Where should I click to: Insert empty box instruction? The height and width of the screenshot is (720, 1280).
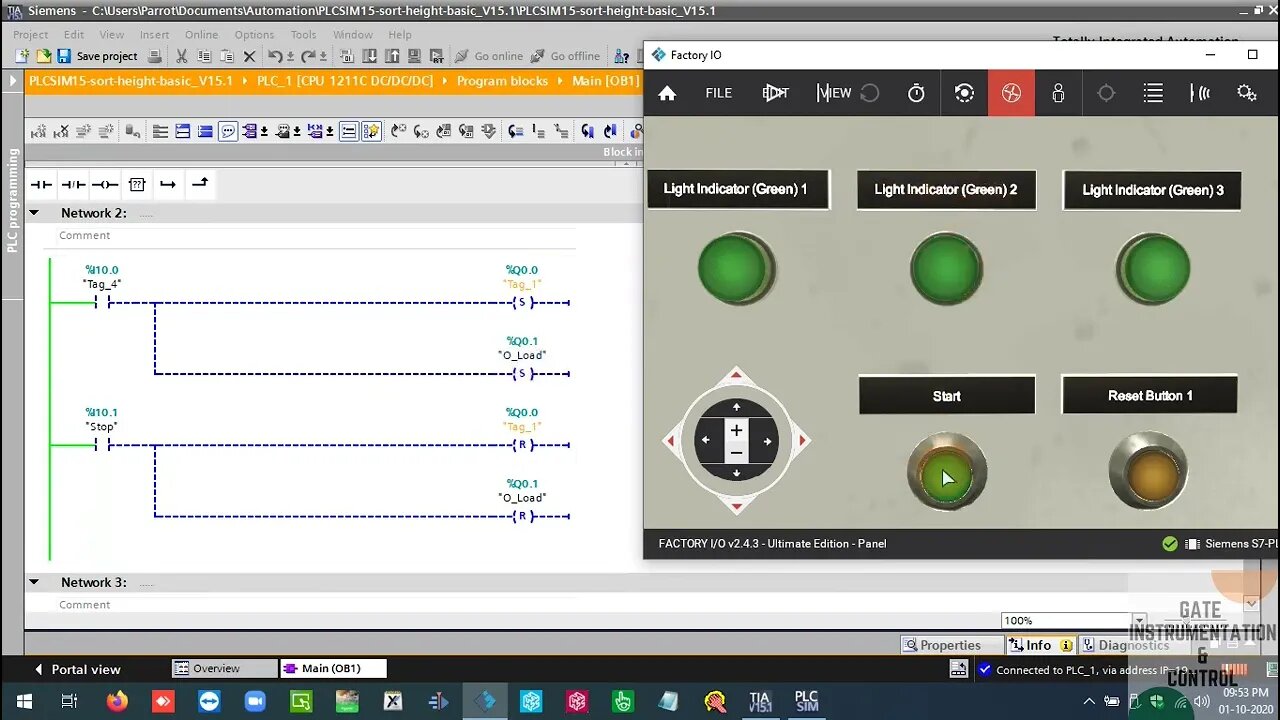pos(137,184)
